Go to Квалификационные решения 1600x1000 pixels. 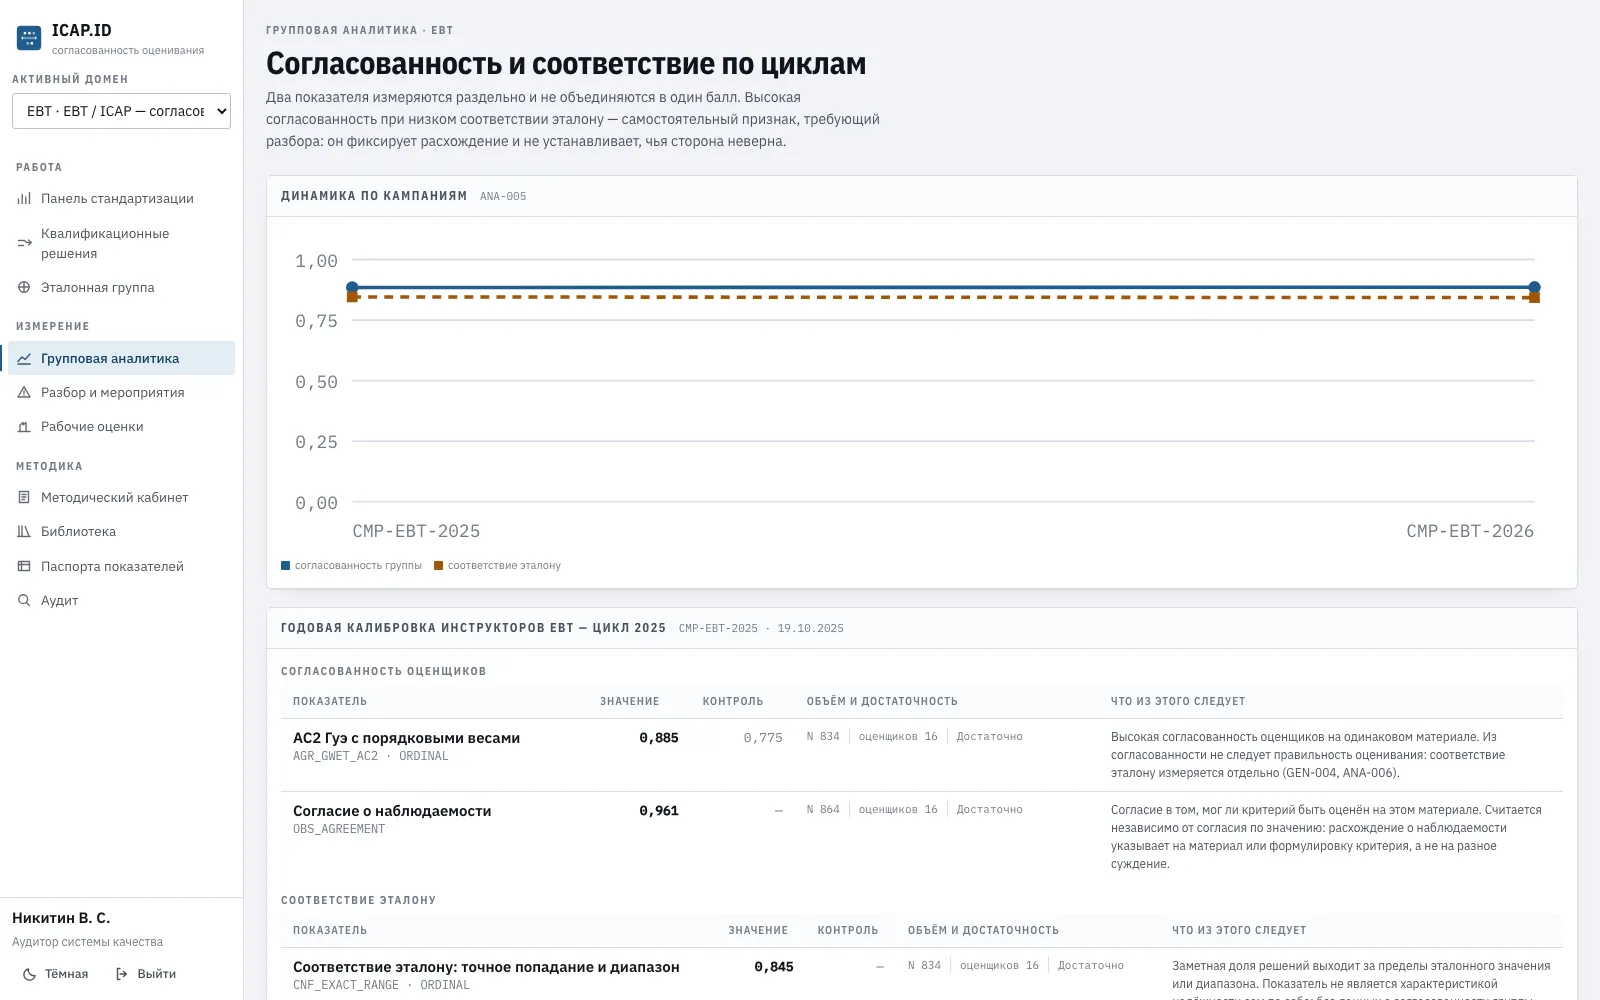pyautogui.click(x=121, y=243)
